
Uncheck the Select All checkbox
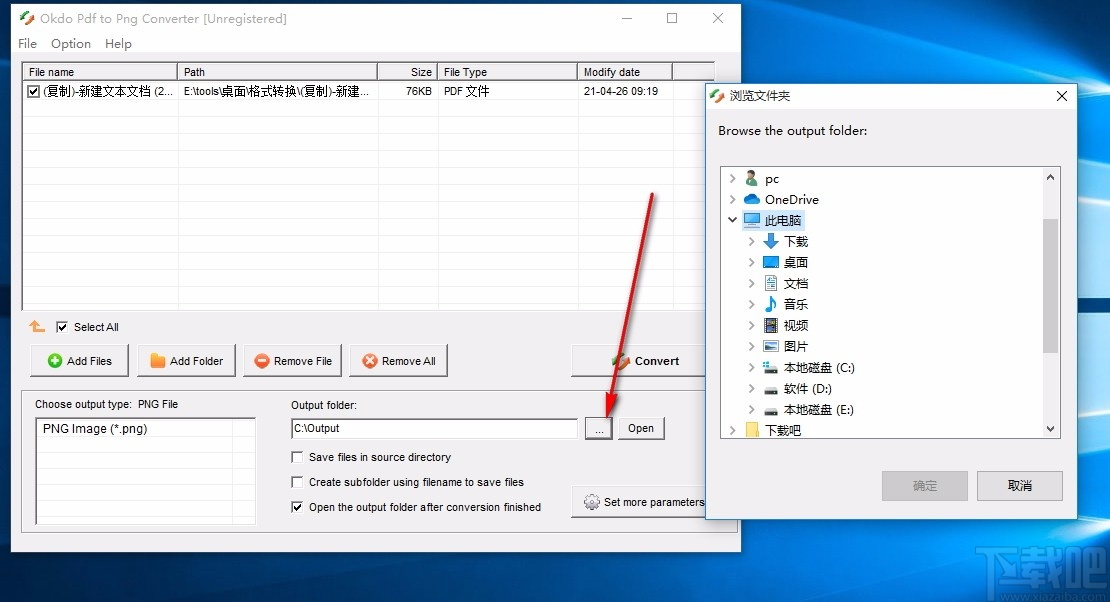point(63,327)
